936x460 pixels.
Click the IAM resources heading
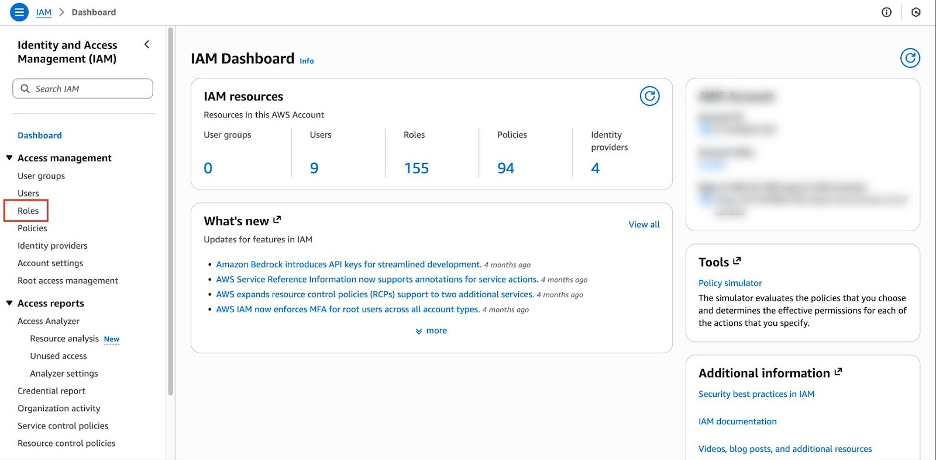pos(244,97)
